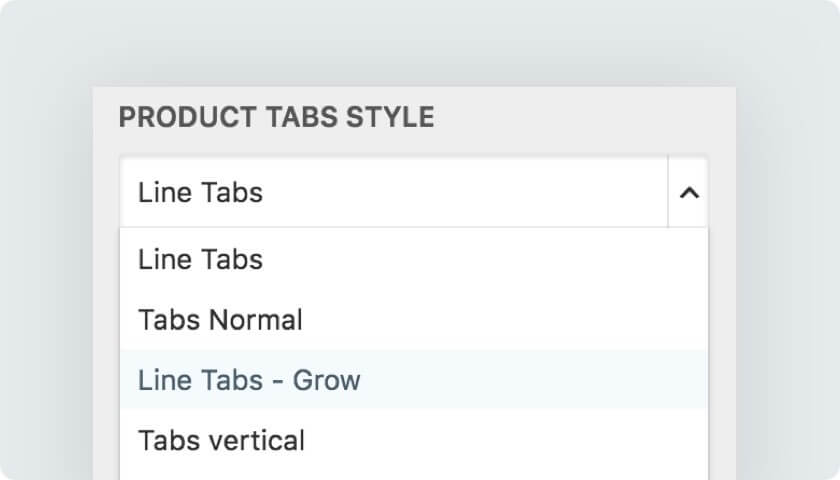Click the combo box showing Line Tabs
This screenshot has width=840, height=480.
pyautogui.click(x=414, y=192)
